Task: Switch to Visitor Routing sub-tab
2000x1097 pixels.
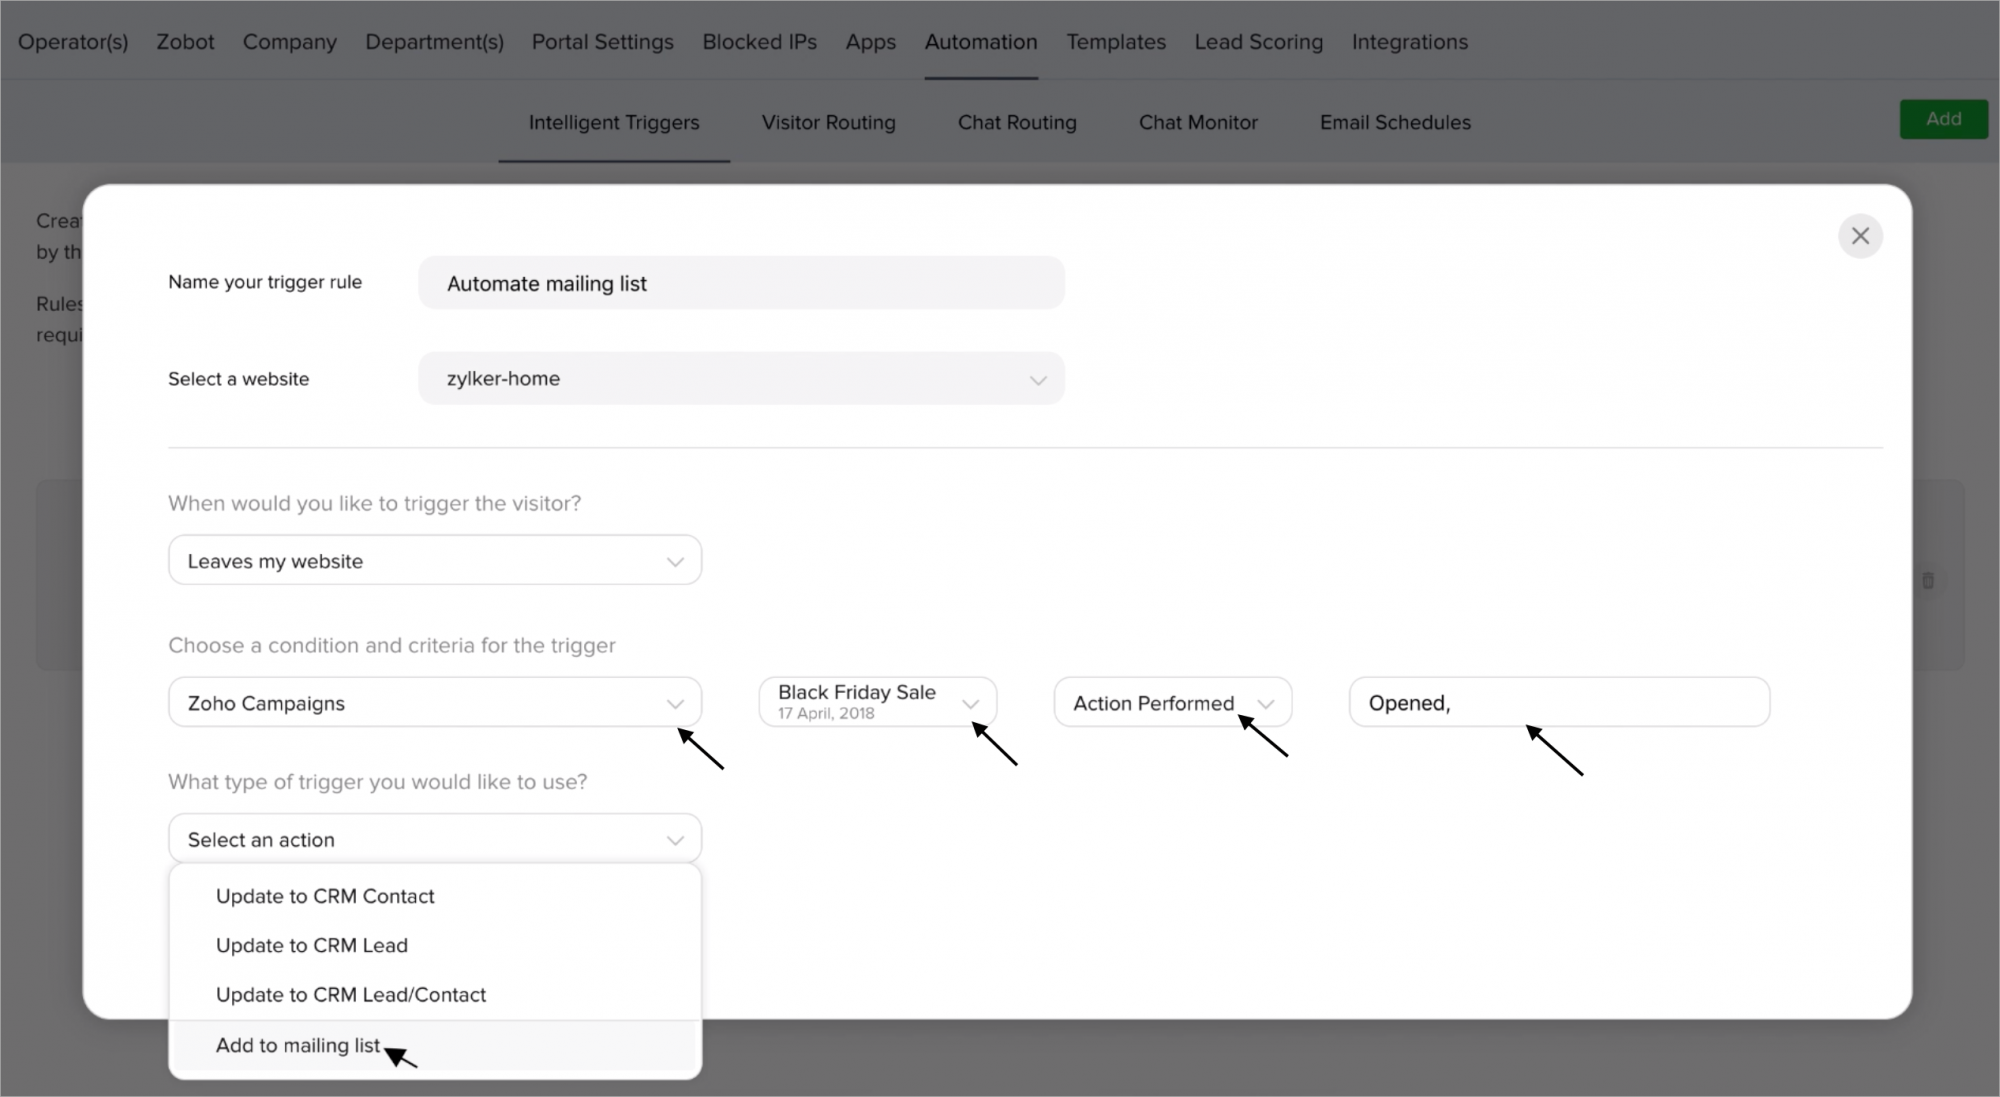Action: pyautogui.click(x=828, y=122)
